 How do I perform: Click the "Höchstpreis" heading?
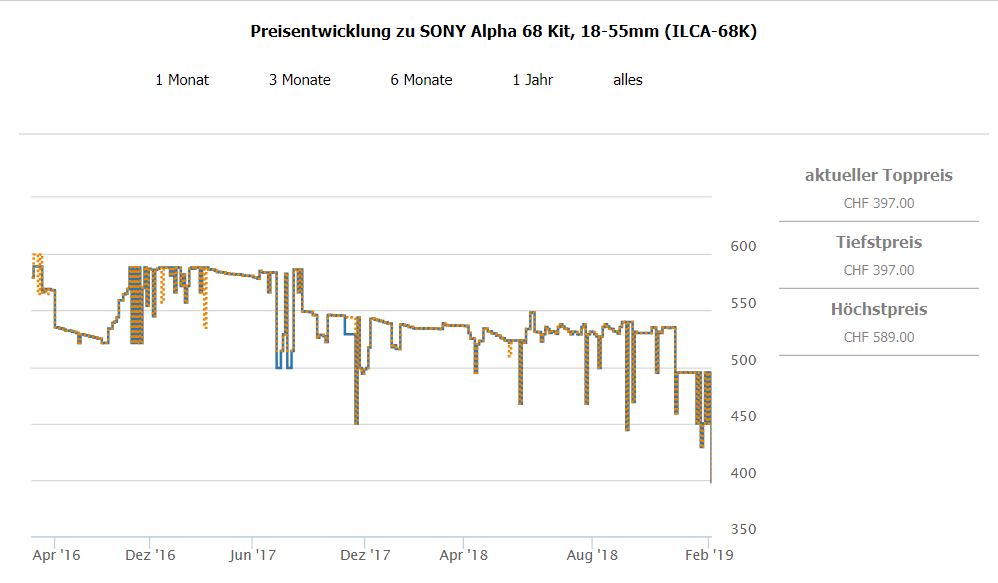coord(879,310)
